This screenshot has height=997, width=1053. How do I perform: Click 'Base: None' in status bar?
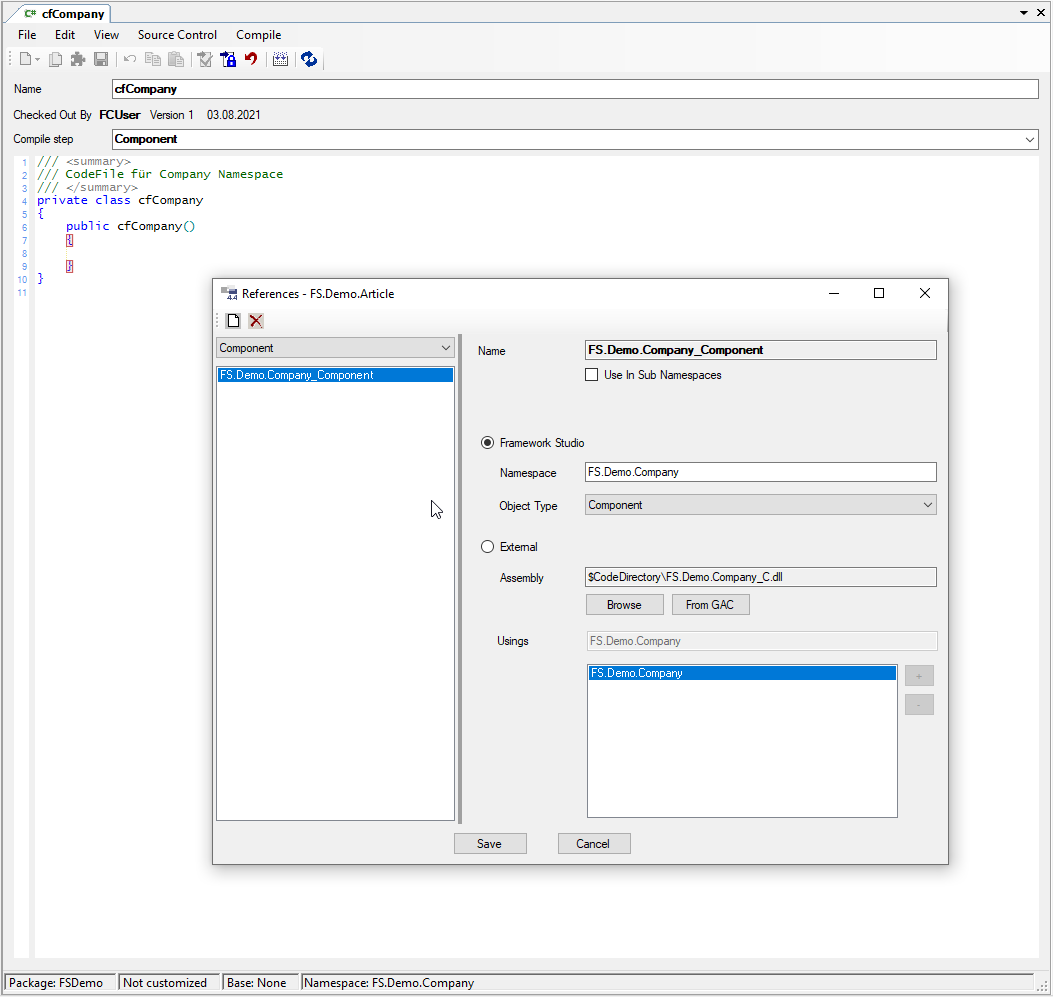pos(257,983)
